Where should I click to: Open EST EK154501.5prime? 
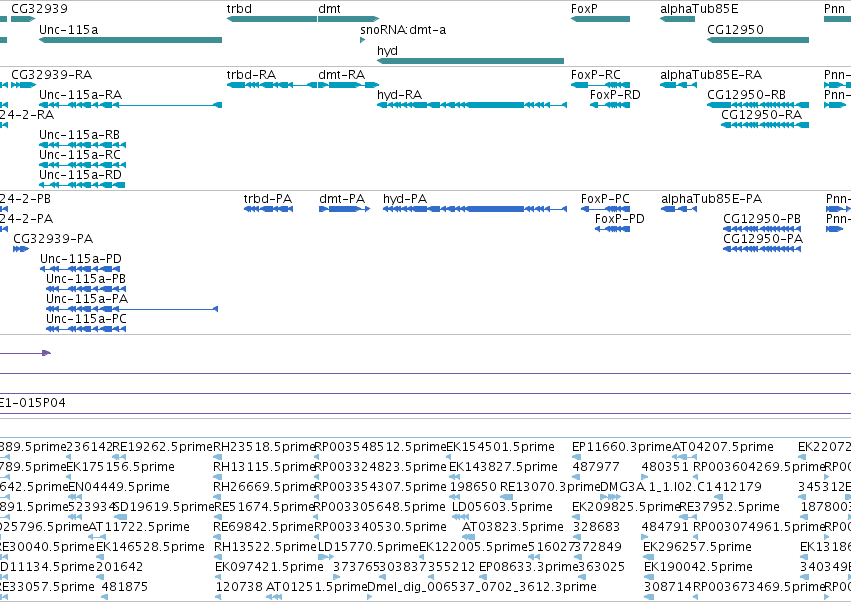500,447
